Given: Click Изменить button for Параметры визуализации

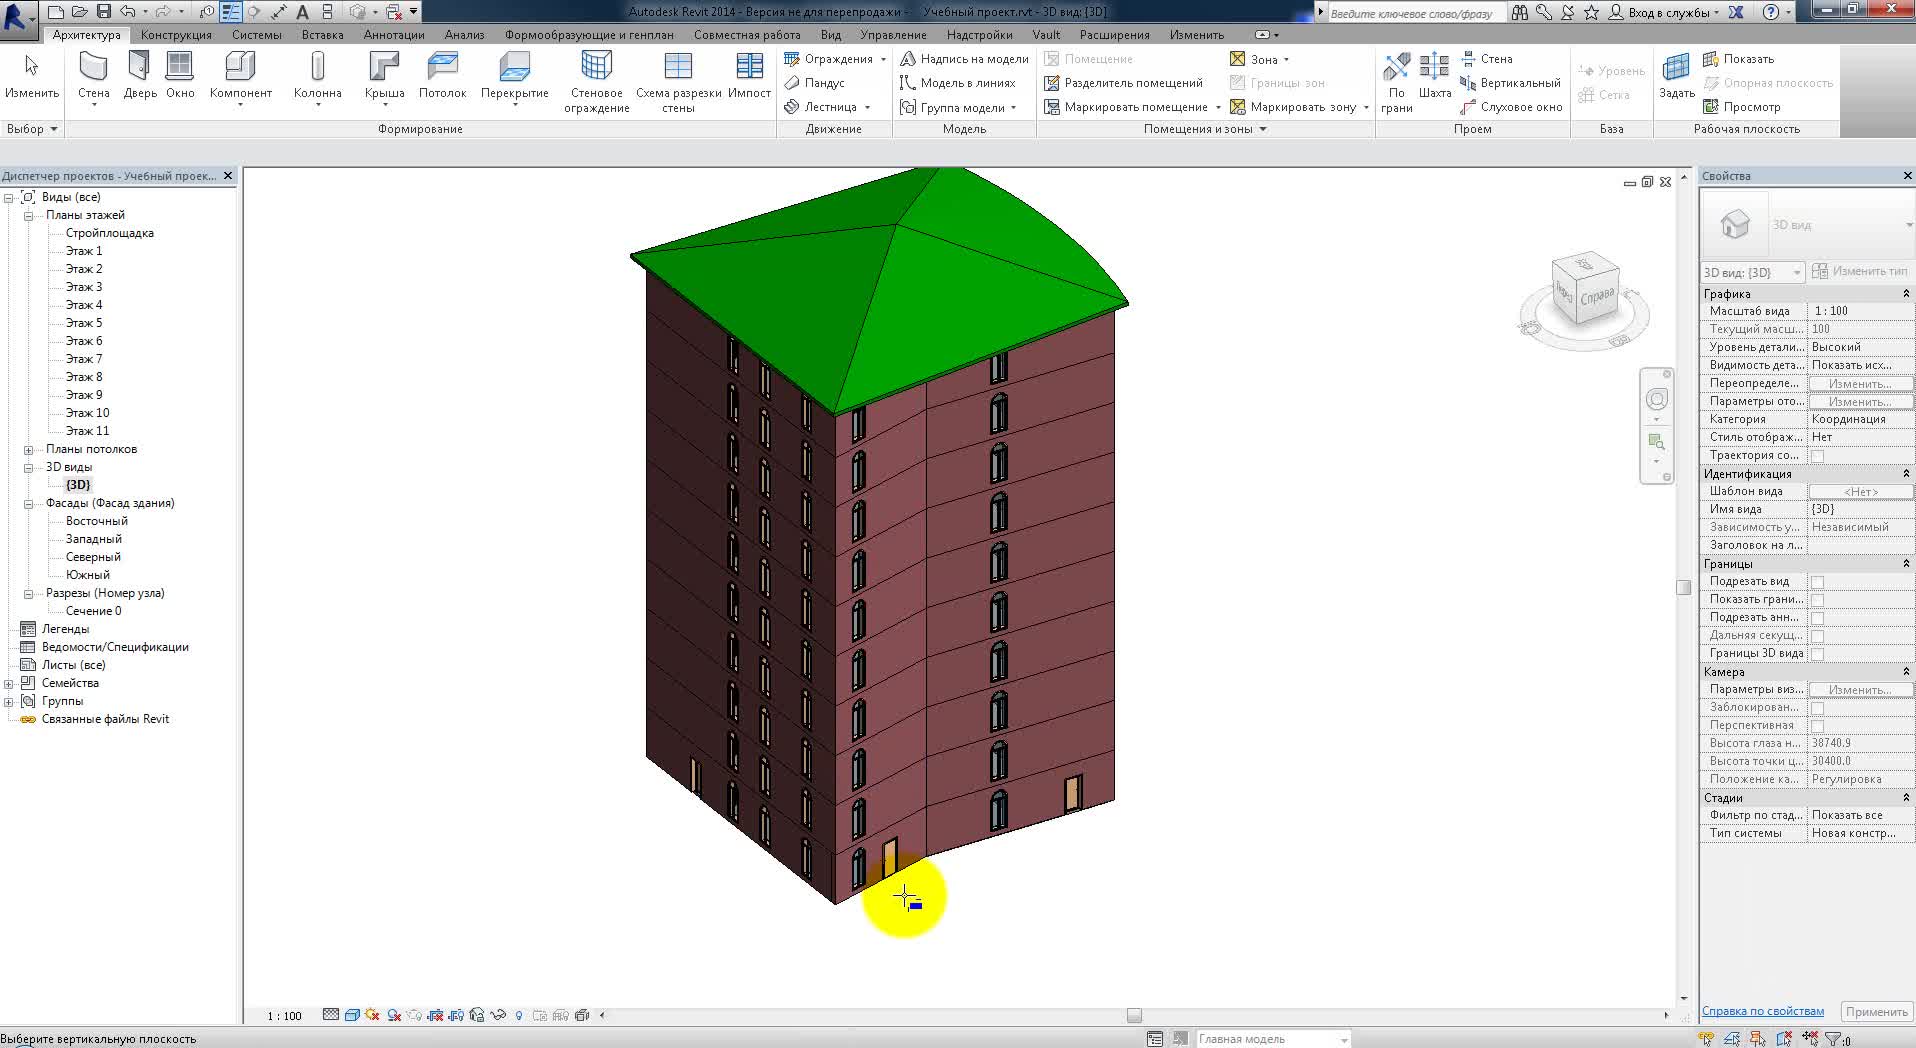Looking at the screenshot, I should pos(1859,690).
